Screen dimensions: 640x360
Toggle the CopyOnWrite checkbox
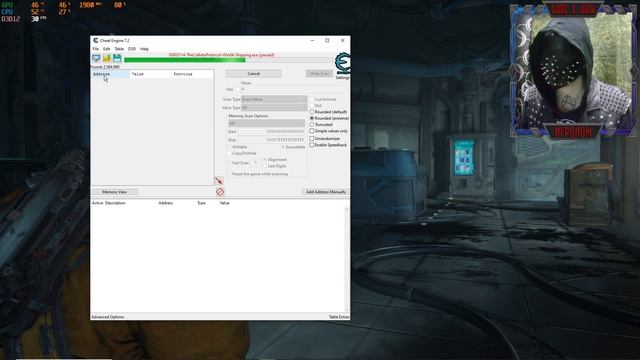(229, 153)
